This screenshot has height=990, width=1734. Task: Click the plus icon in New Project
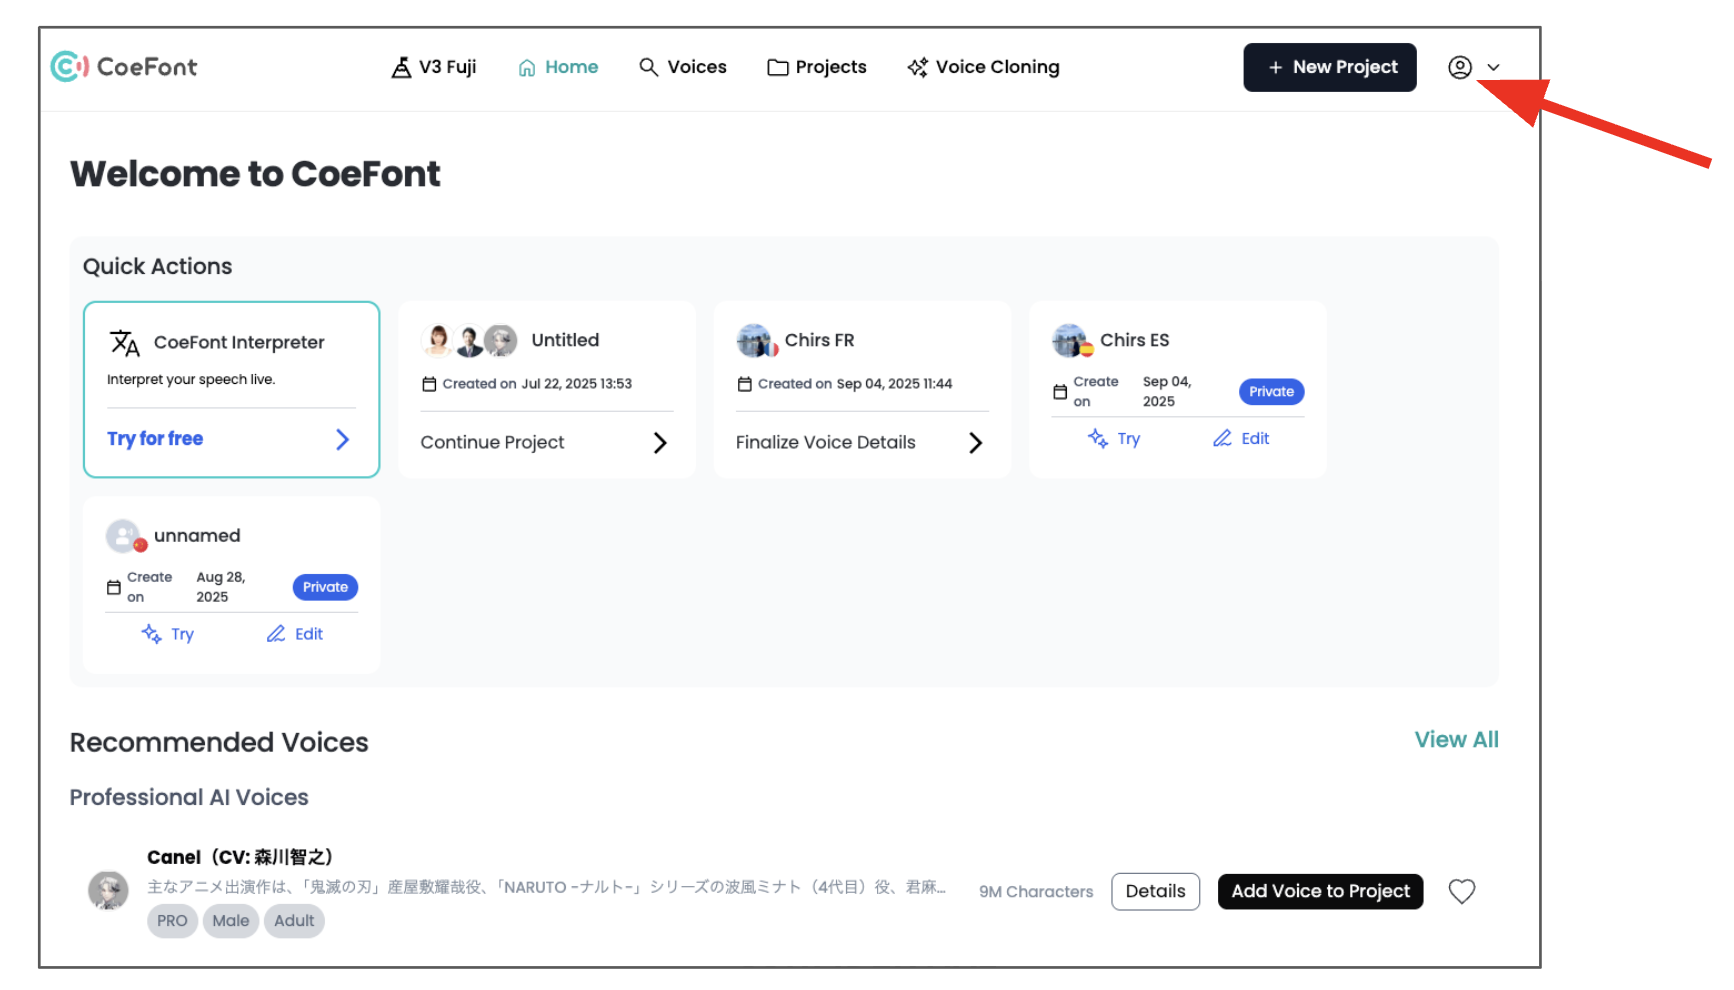(1275, 67)
